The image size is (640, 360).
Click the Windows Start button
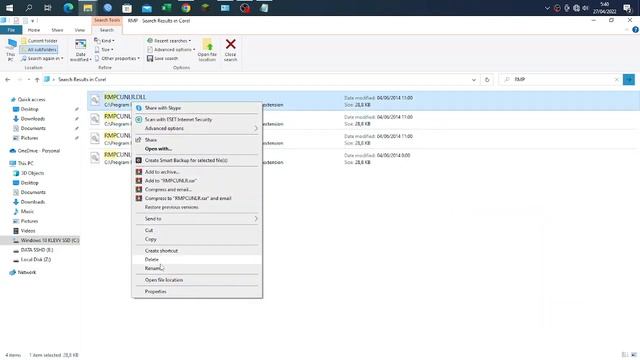tap(9, 7)
